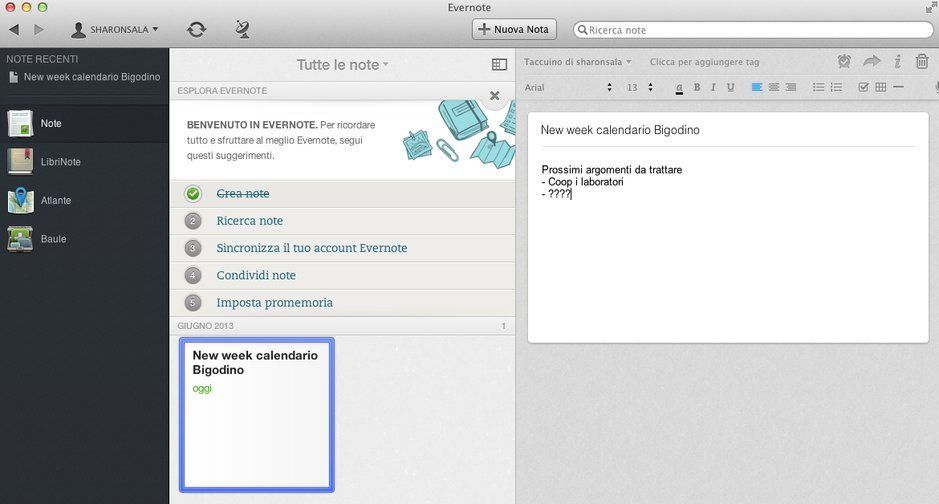Open the Arial font selector

(x=568, y=87)
